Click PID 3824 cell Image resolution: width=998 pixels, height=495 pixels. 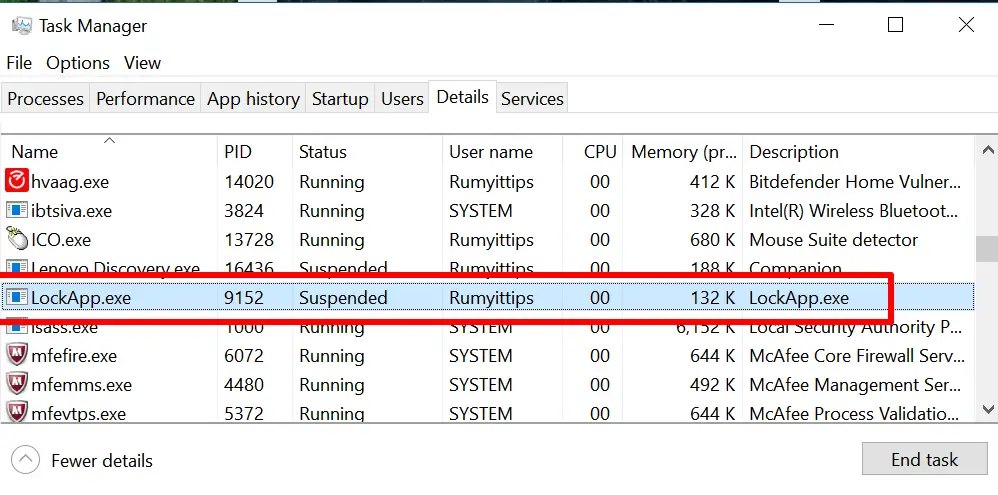(x=244, y=211)
